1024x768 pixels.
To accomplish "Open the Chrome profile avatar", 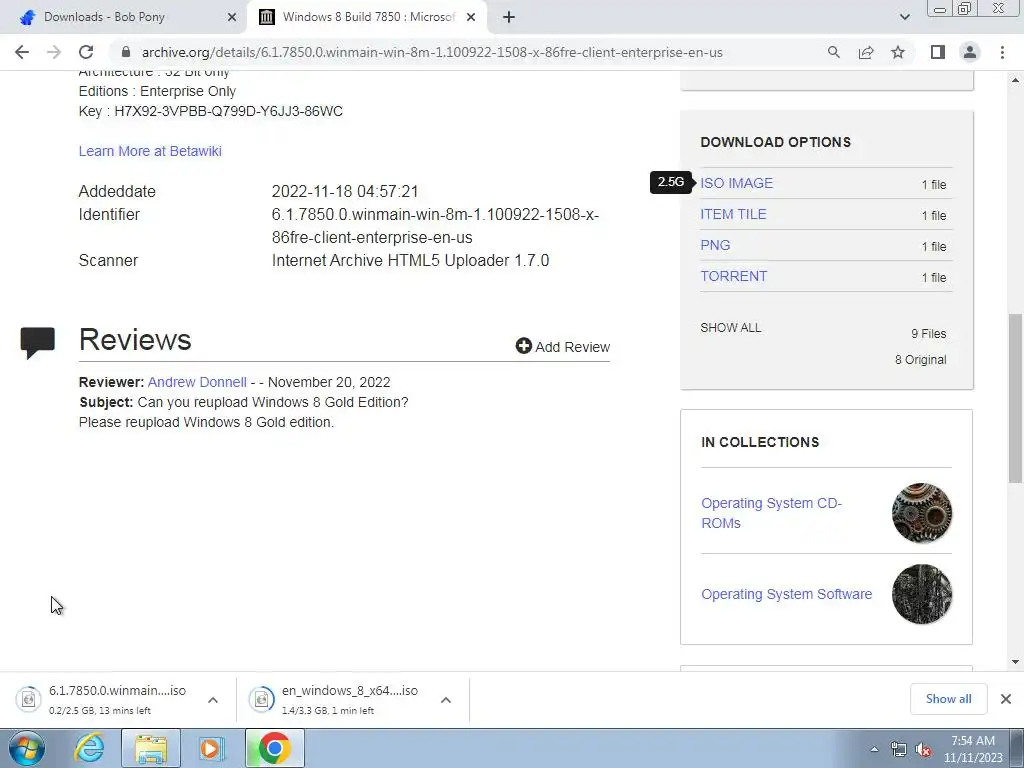I will [x=970, y=52].
